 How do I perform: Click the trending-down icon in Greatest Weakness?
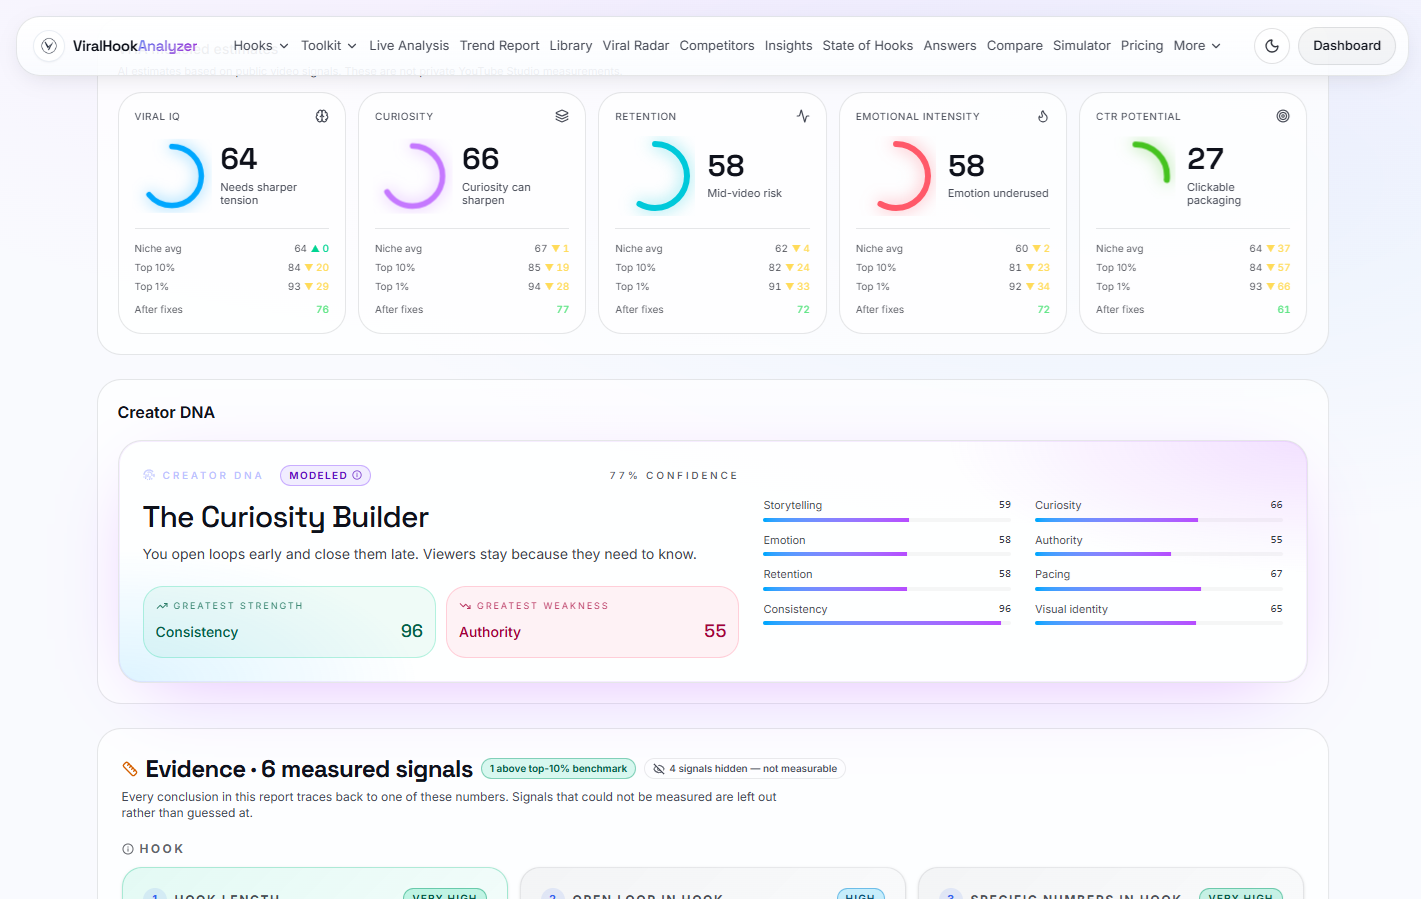465,606
